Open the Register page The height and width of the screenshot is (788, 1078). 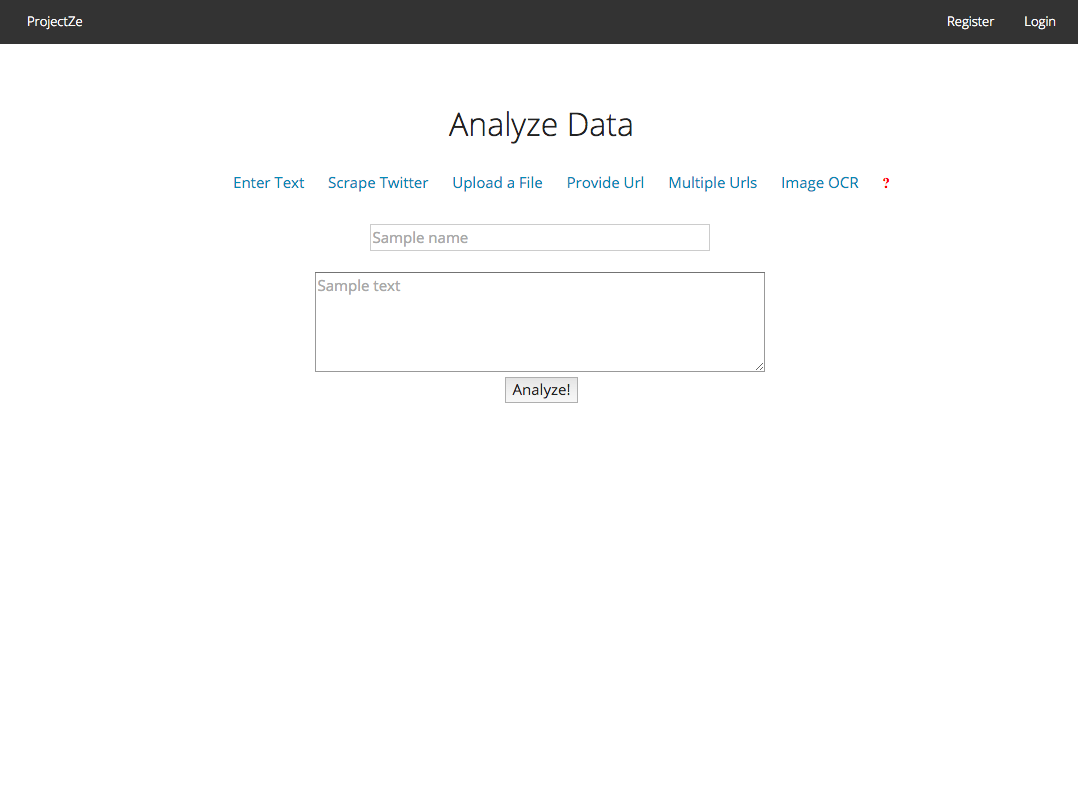[x=970, y=21]
